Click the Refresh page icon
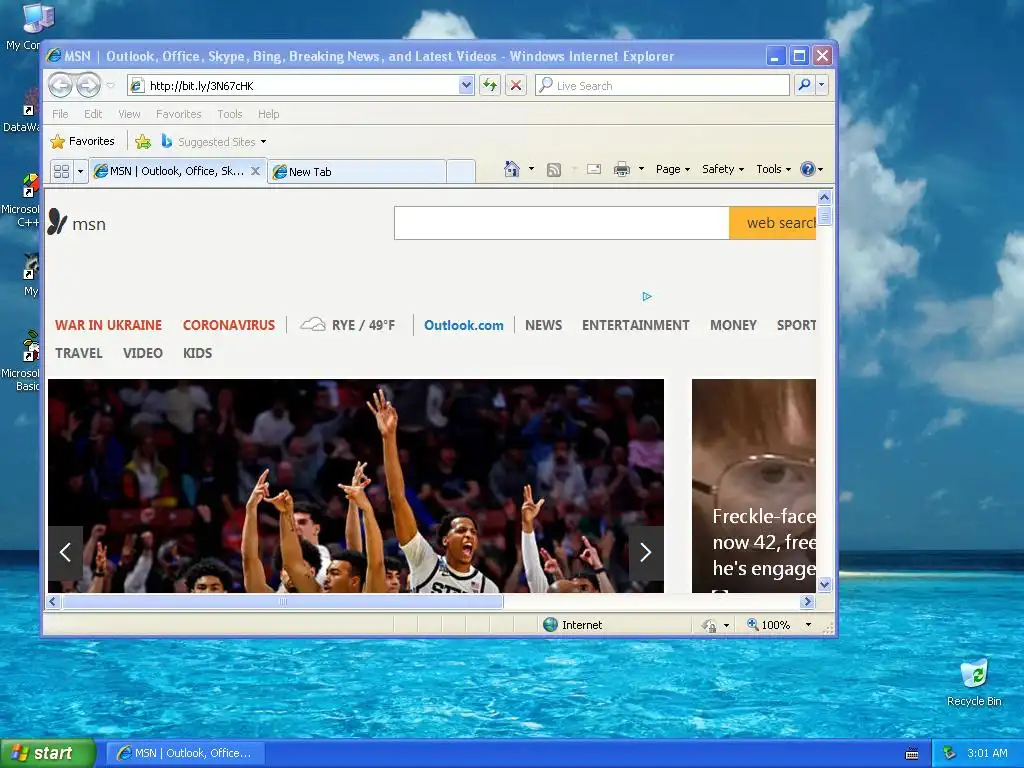 point(490,85)
